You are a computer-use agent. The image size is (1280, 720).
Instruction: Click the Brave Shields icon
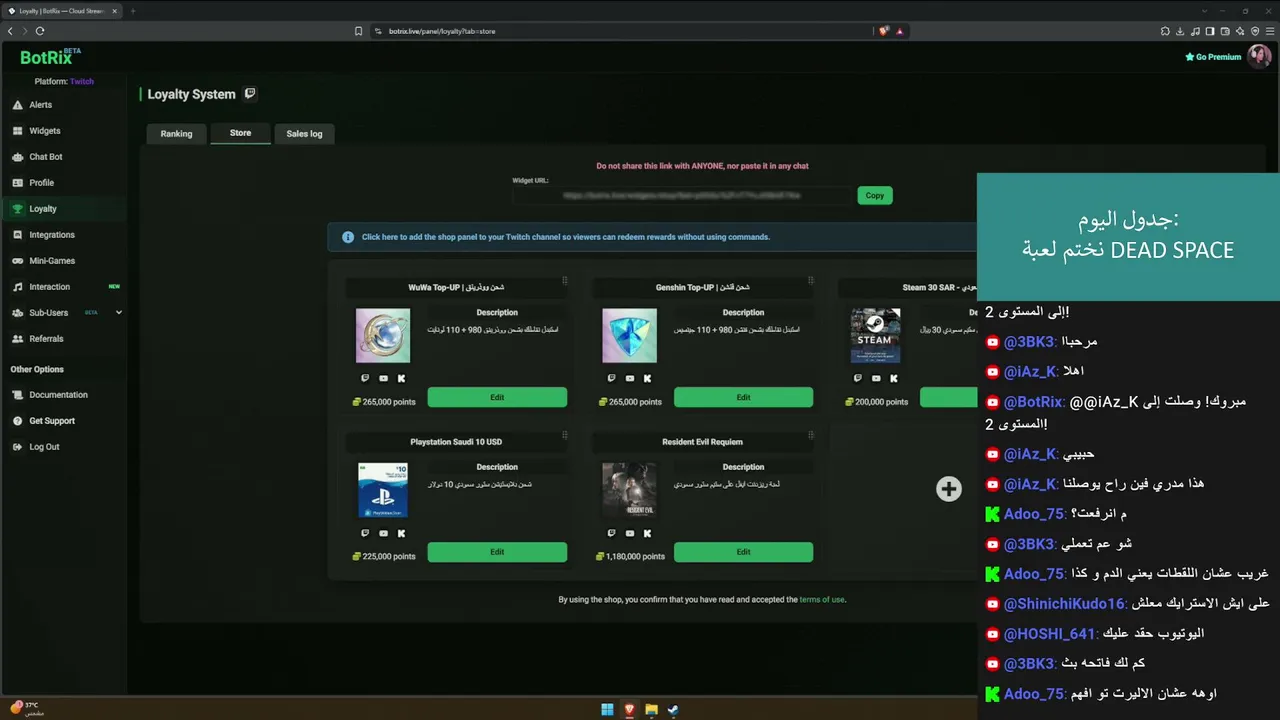coord(883,31)
